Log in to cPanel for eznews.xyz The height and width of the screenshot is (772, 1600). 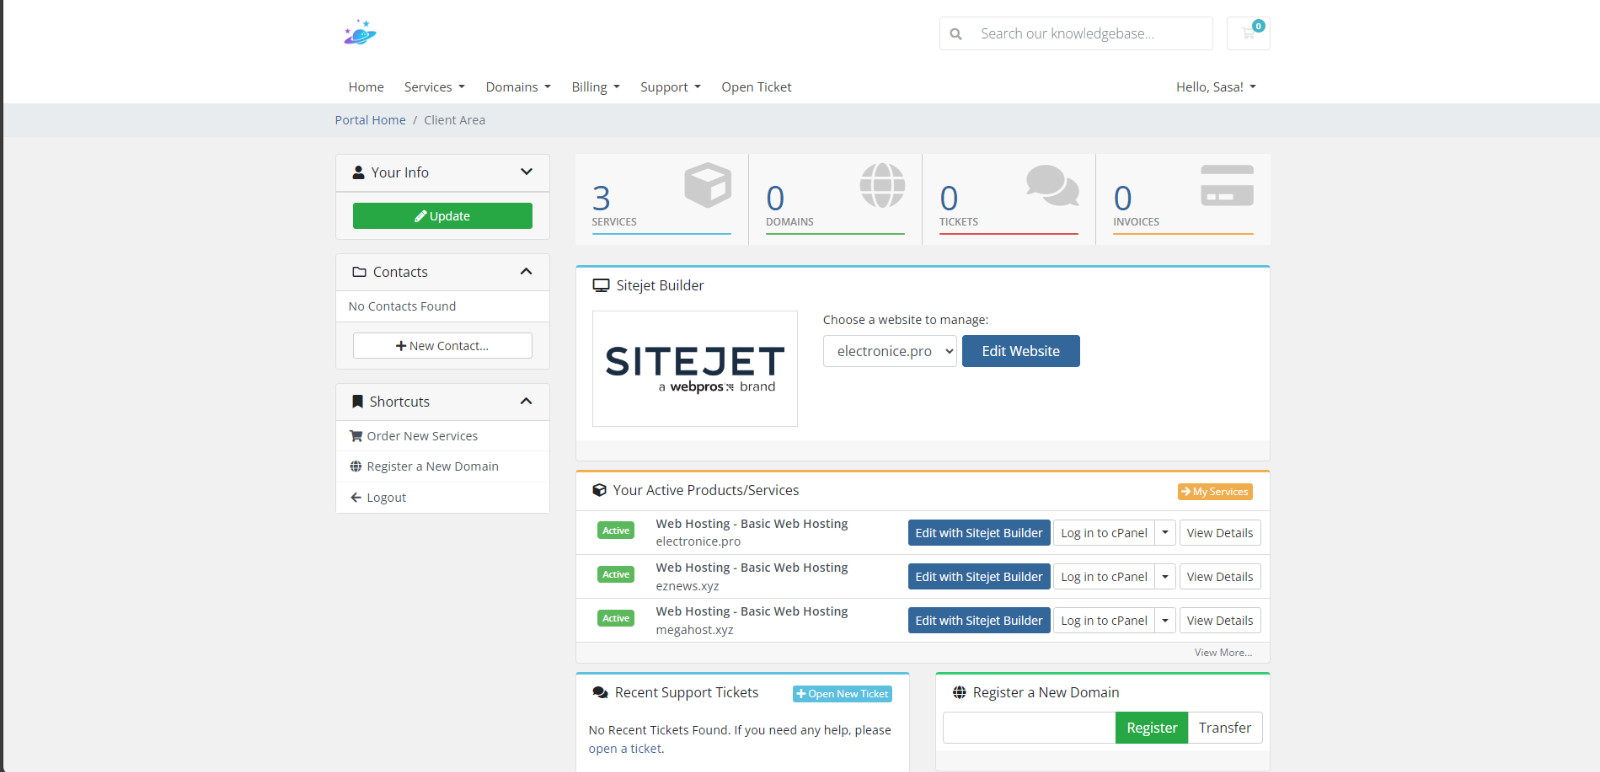click(1104, 577)
